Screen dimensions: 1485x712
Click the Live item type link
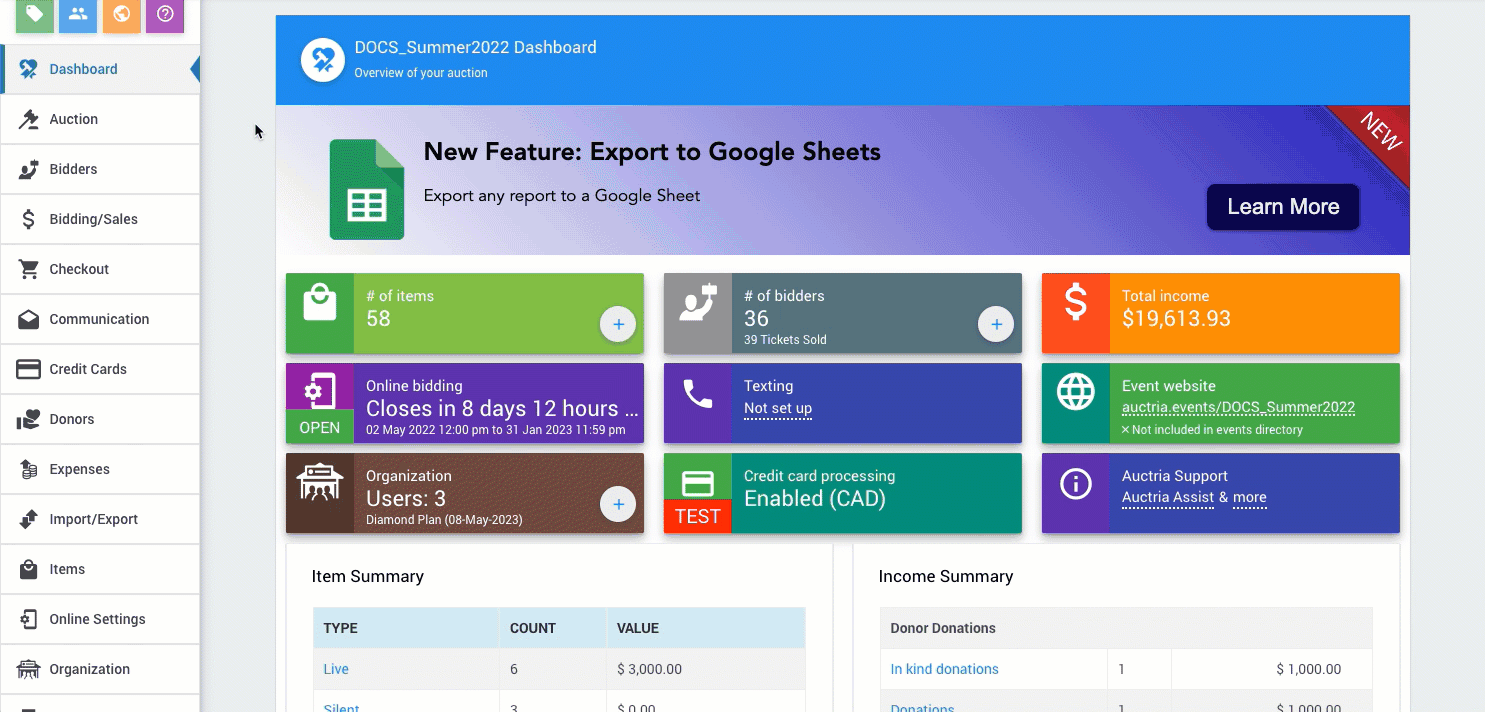(336, 669)
